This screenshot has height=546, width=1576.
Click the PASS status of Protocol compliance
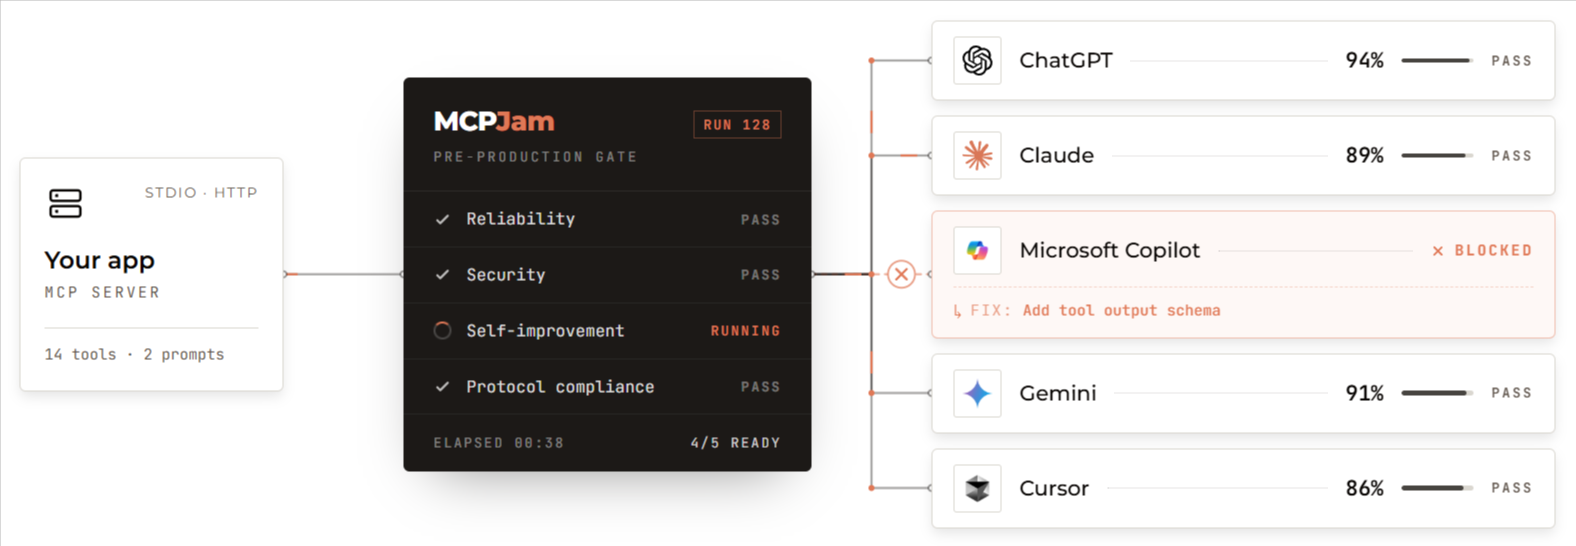(x=760, y=387)
